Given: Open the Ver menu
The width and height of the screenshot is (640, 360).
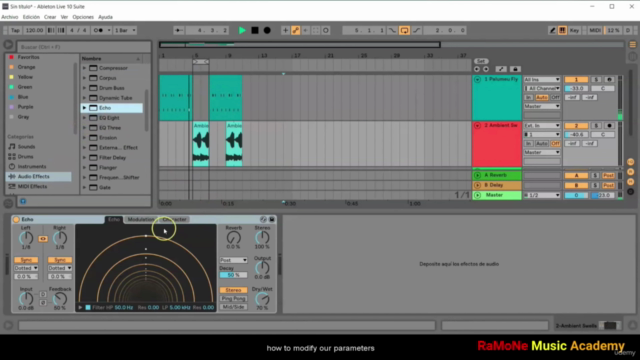Looking at the screenshot, I should pyautogui.click(x=64, y=17).
